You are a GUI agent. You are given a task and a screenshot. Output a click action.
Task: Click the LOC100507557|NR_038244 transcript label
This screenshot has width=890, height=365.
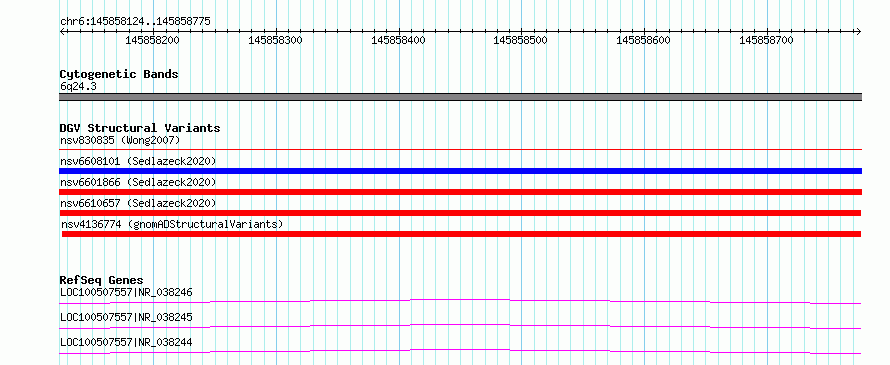point(126,342)
